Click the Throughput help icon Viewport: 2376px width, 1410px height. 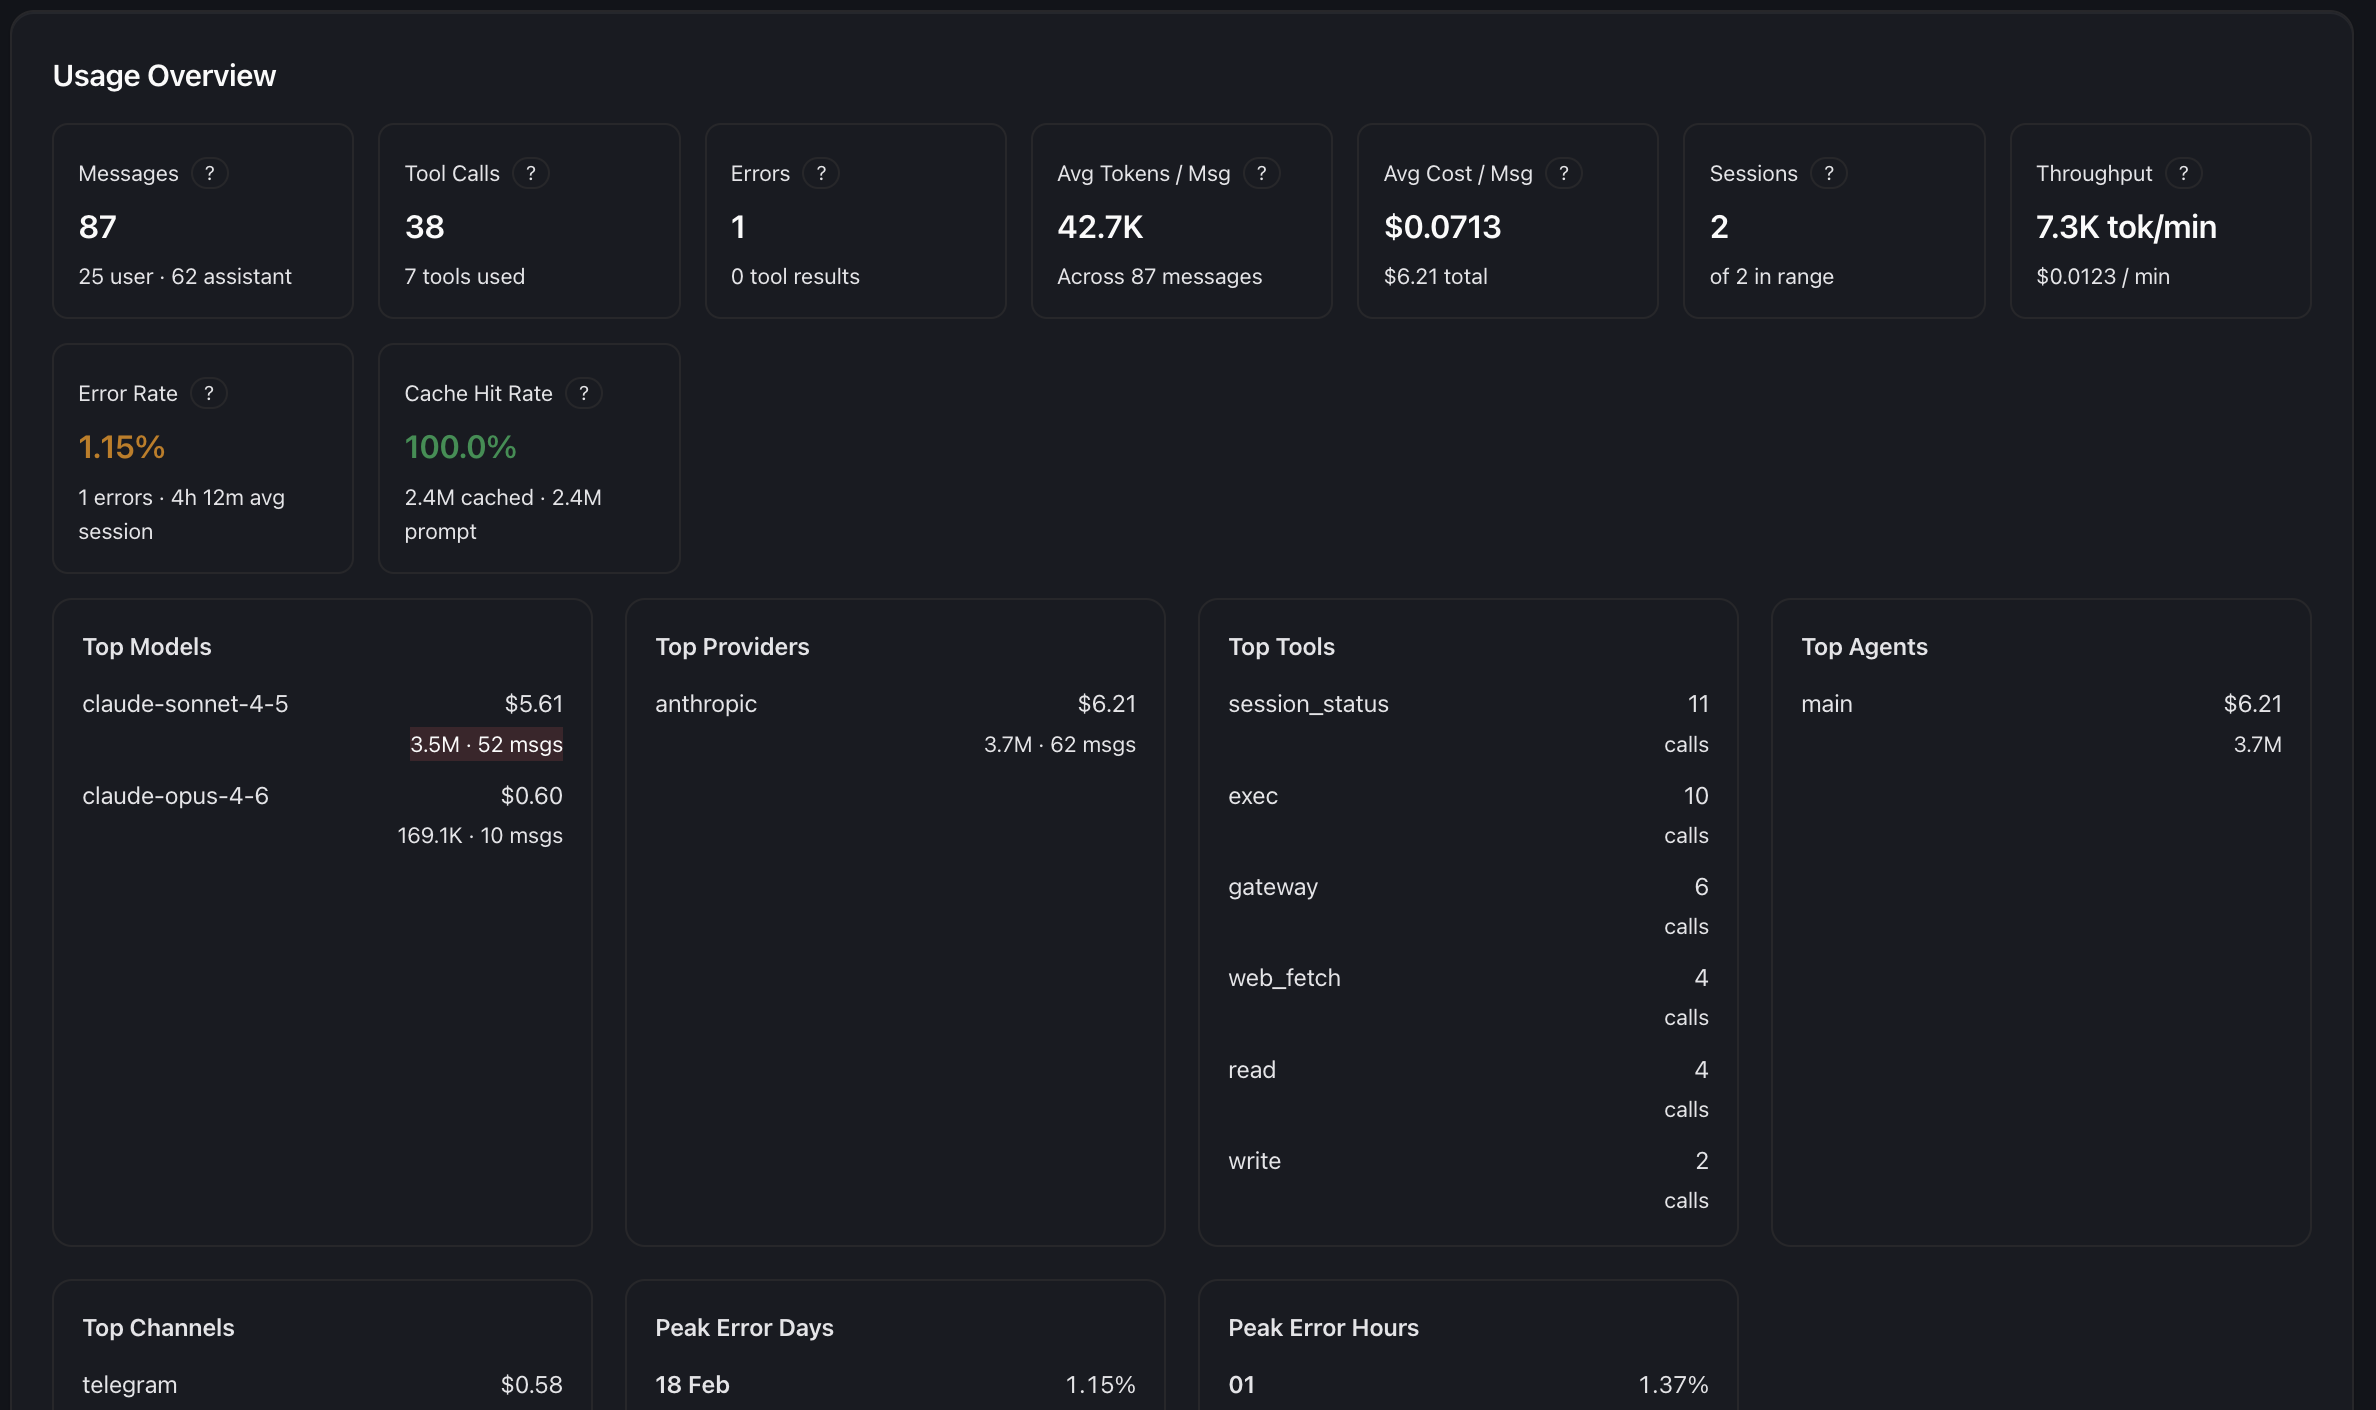tap(2184, 173)
